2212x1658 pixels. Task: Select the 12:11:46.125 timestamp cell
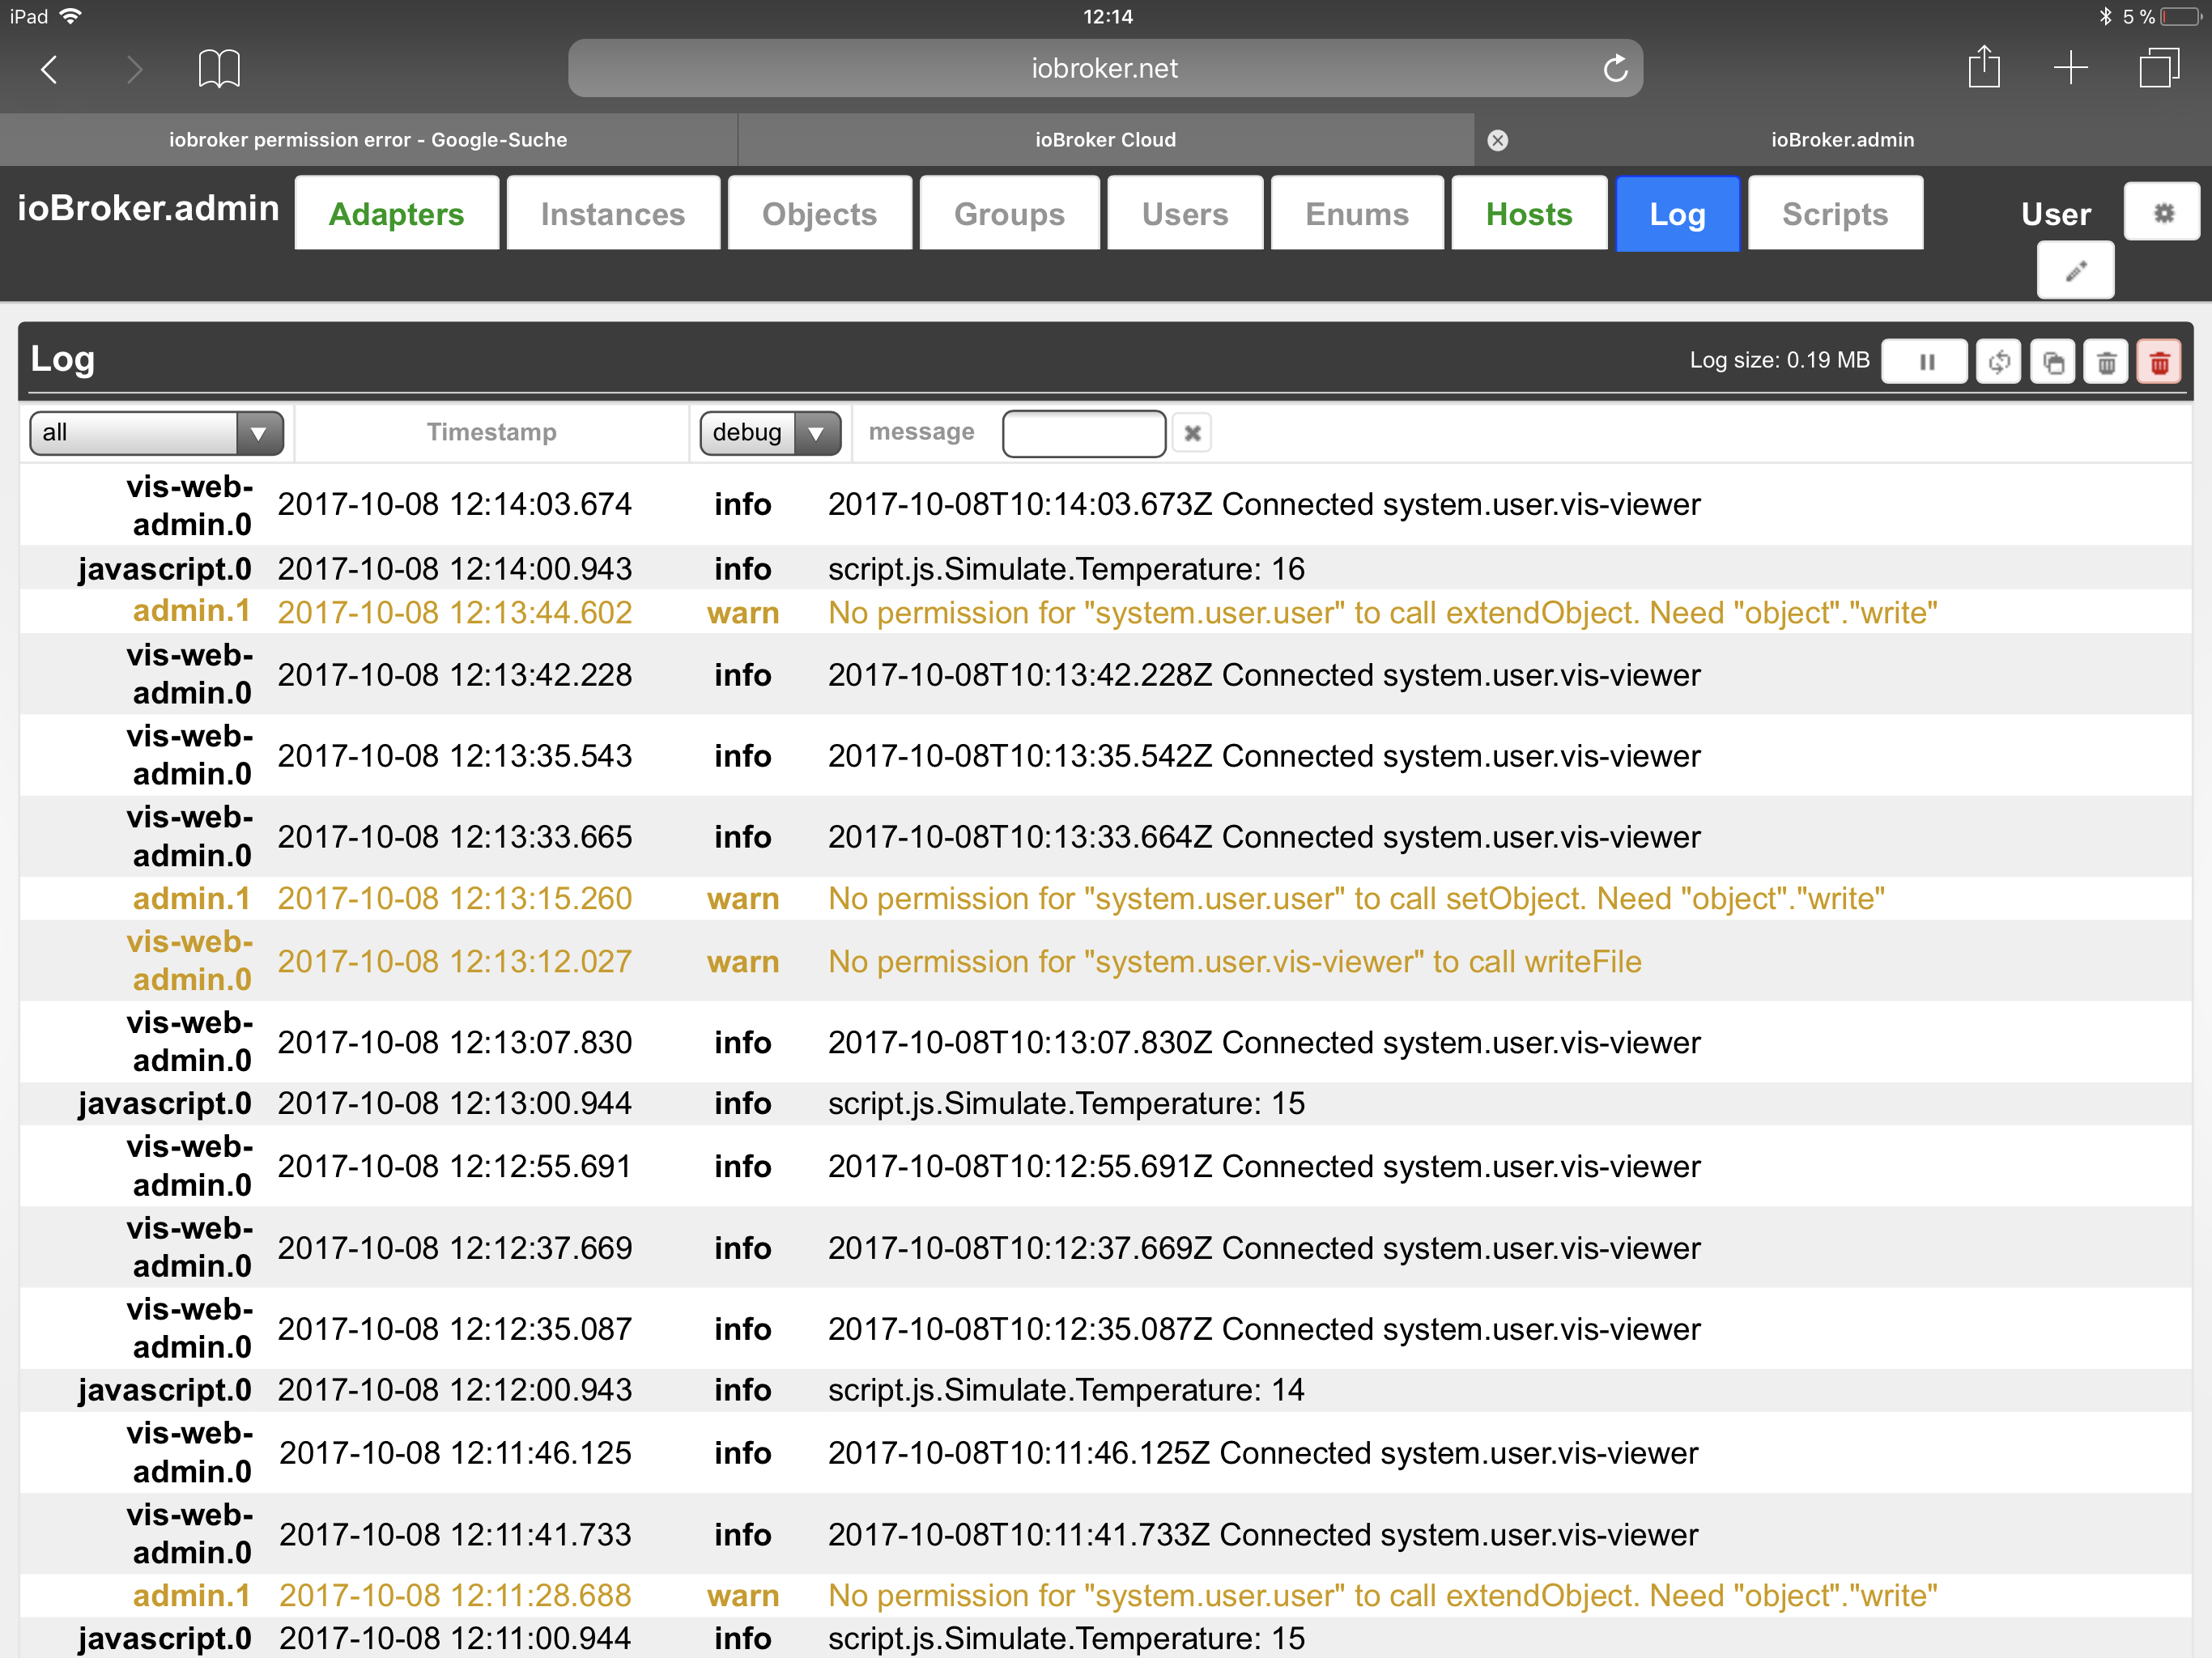pos(454,1452)
